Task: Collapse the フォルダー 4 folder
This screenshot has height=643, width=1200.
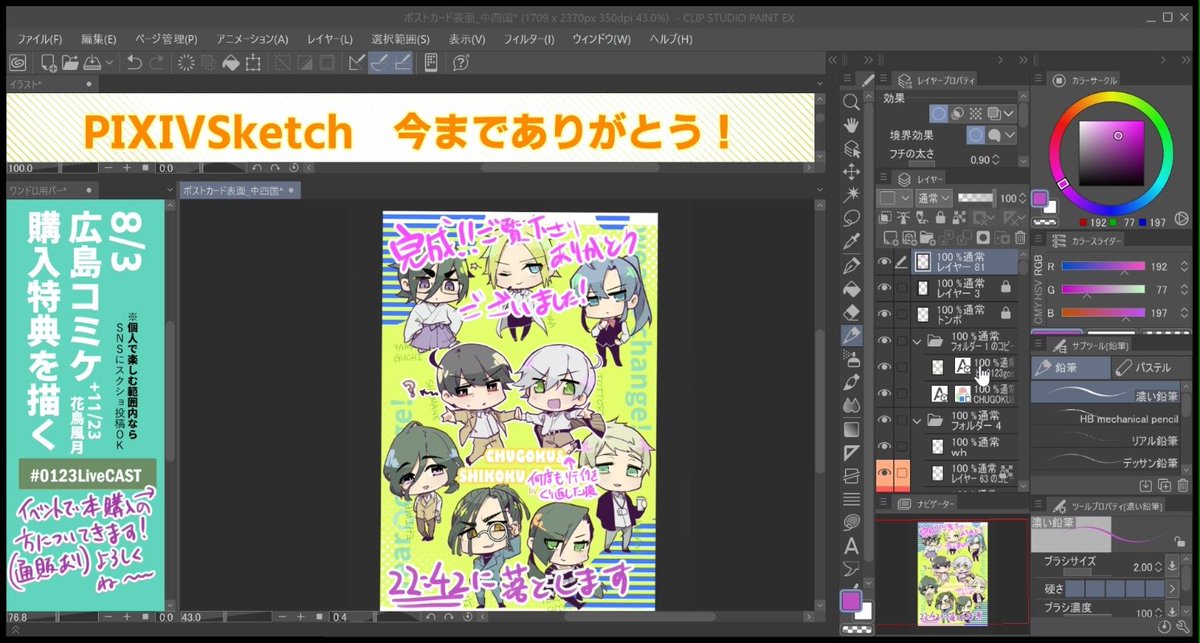Action: pos(917,420)
